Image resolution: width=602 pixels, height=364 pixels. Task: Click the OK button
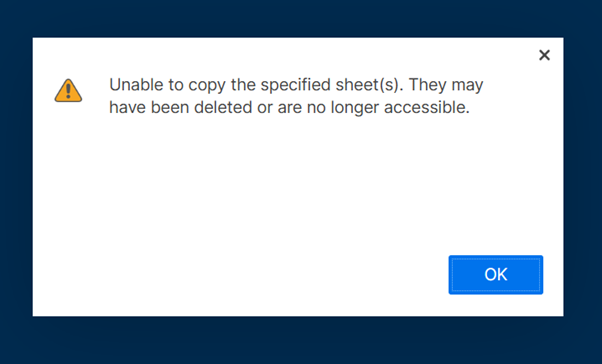point(496,275)
